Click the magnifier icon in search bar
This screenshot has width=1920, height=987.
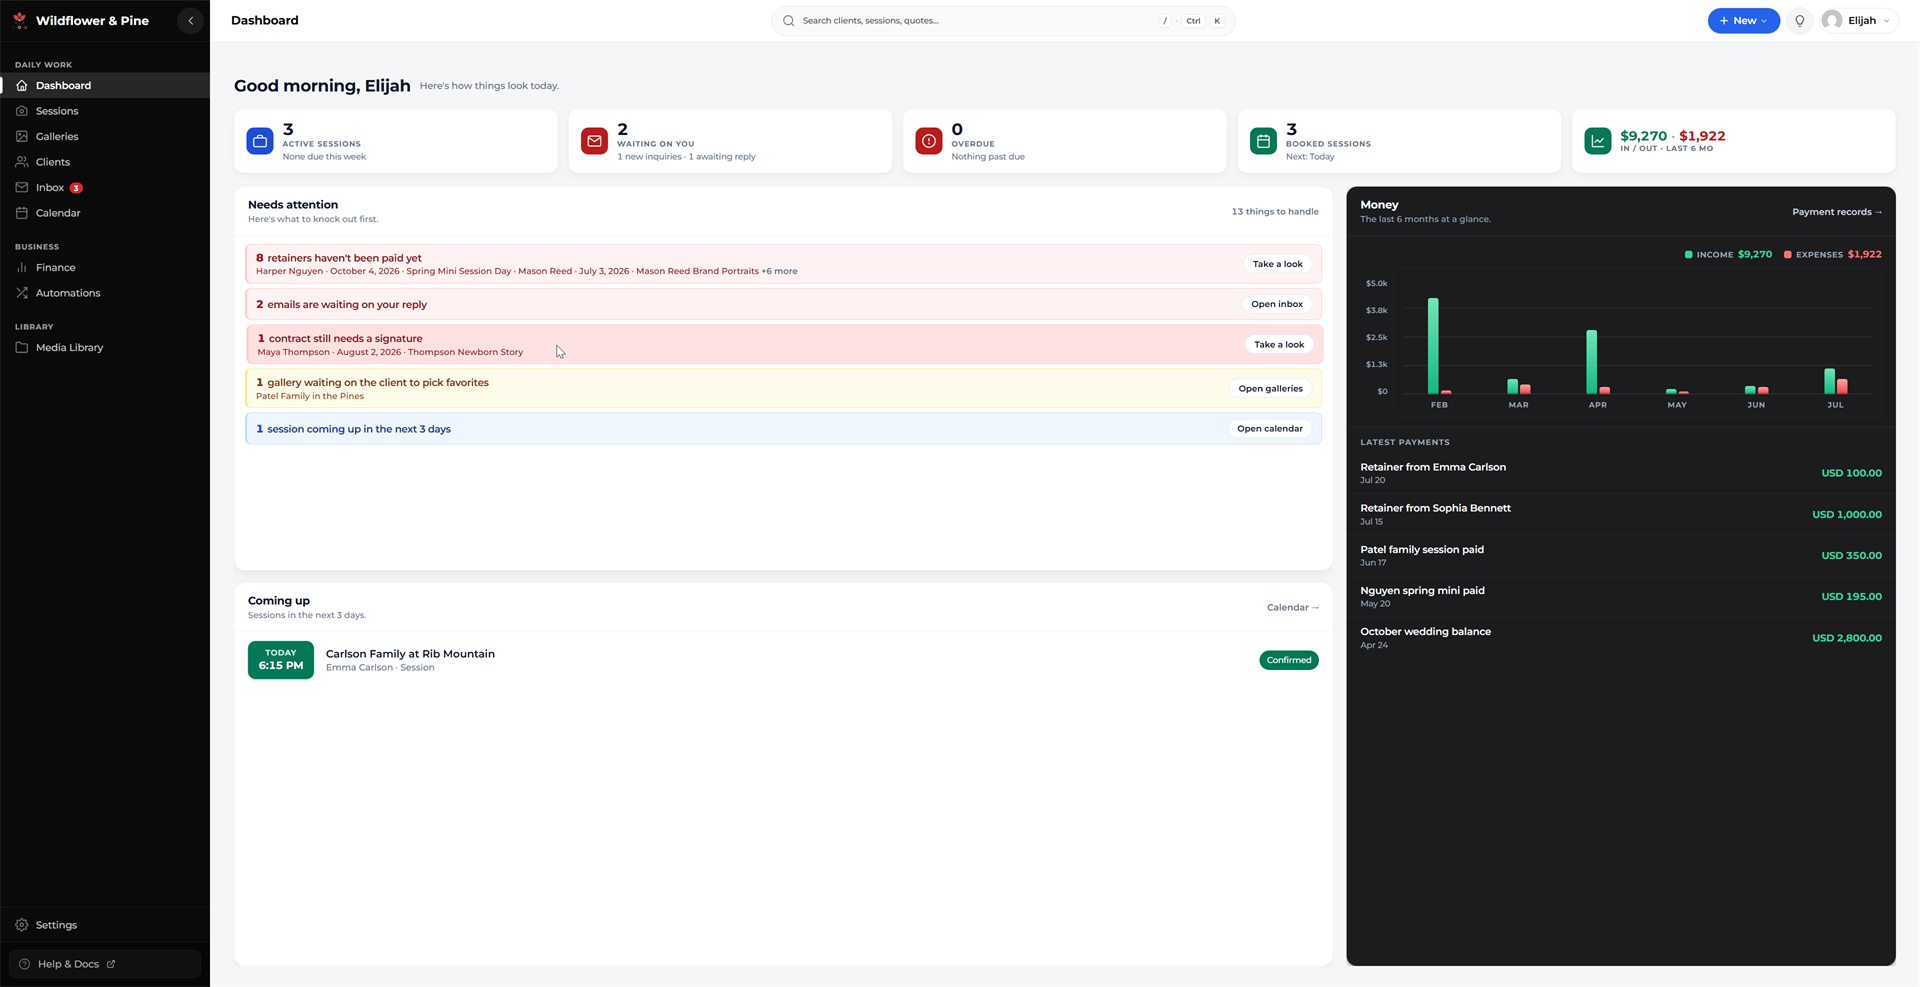click(x=789, y=20)
